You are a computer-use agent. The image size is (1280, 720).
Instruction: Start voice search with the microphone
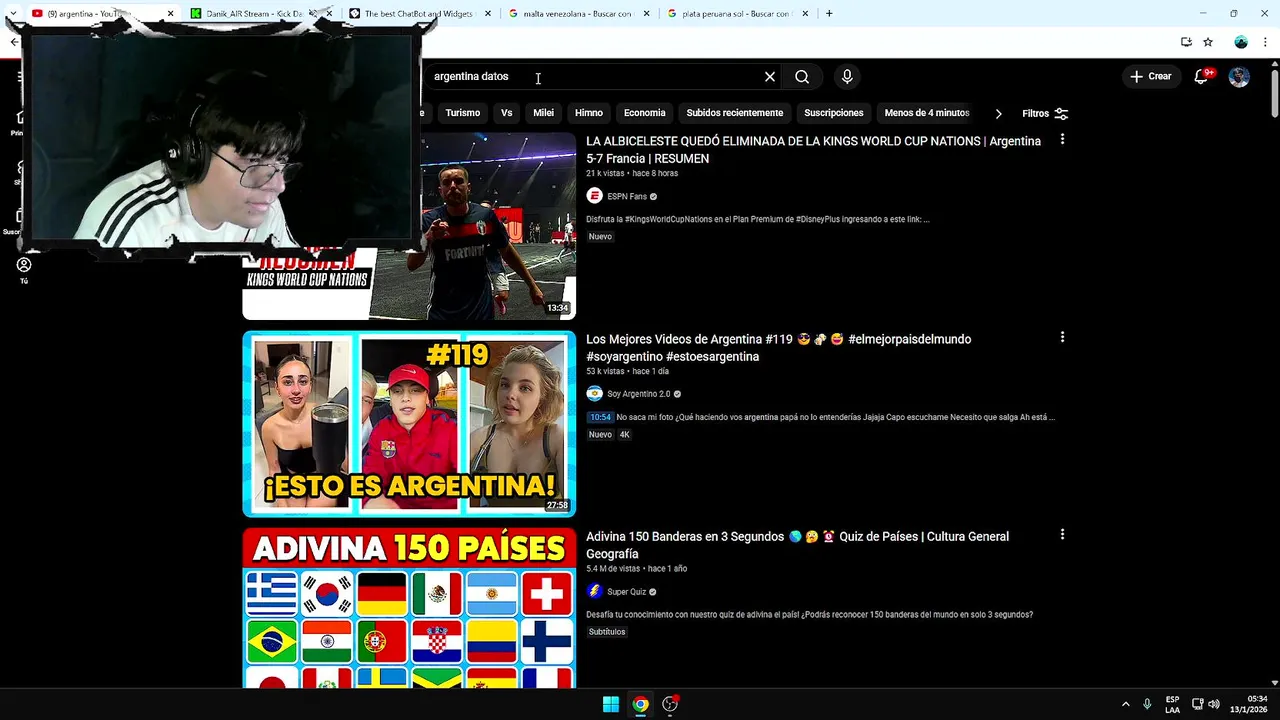click(847, 77)
